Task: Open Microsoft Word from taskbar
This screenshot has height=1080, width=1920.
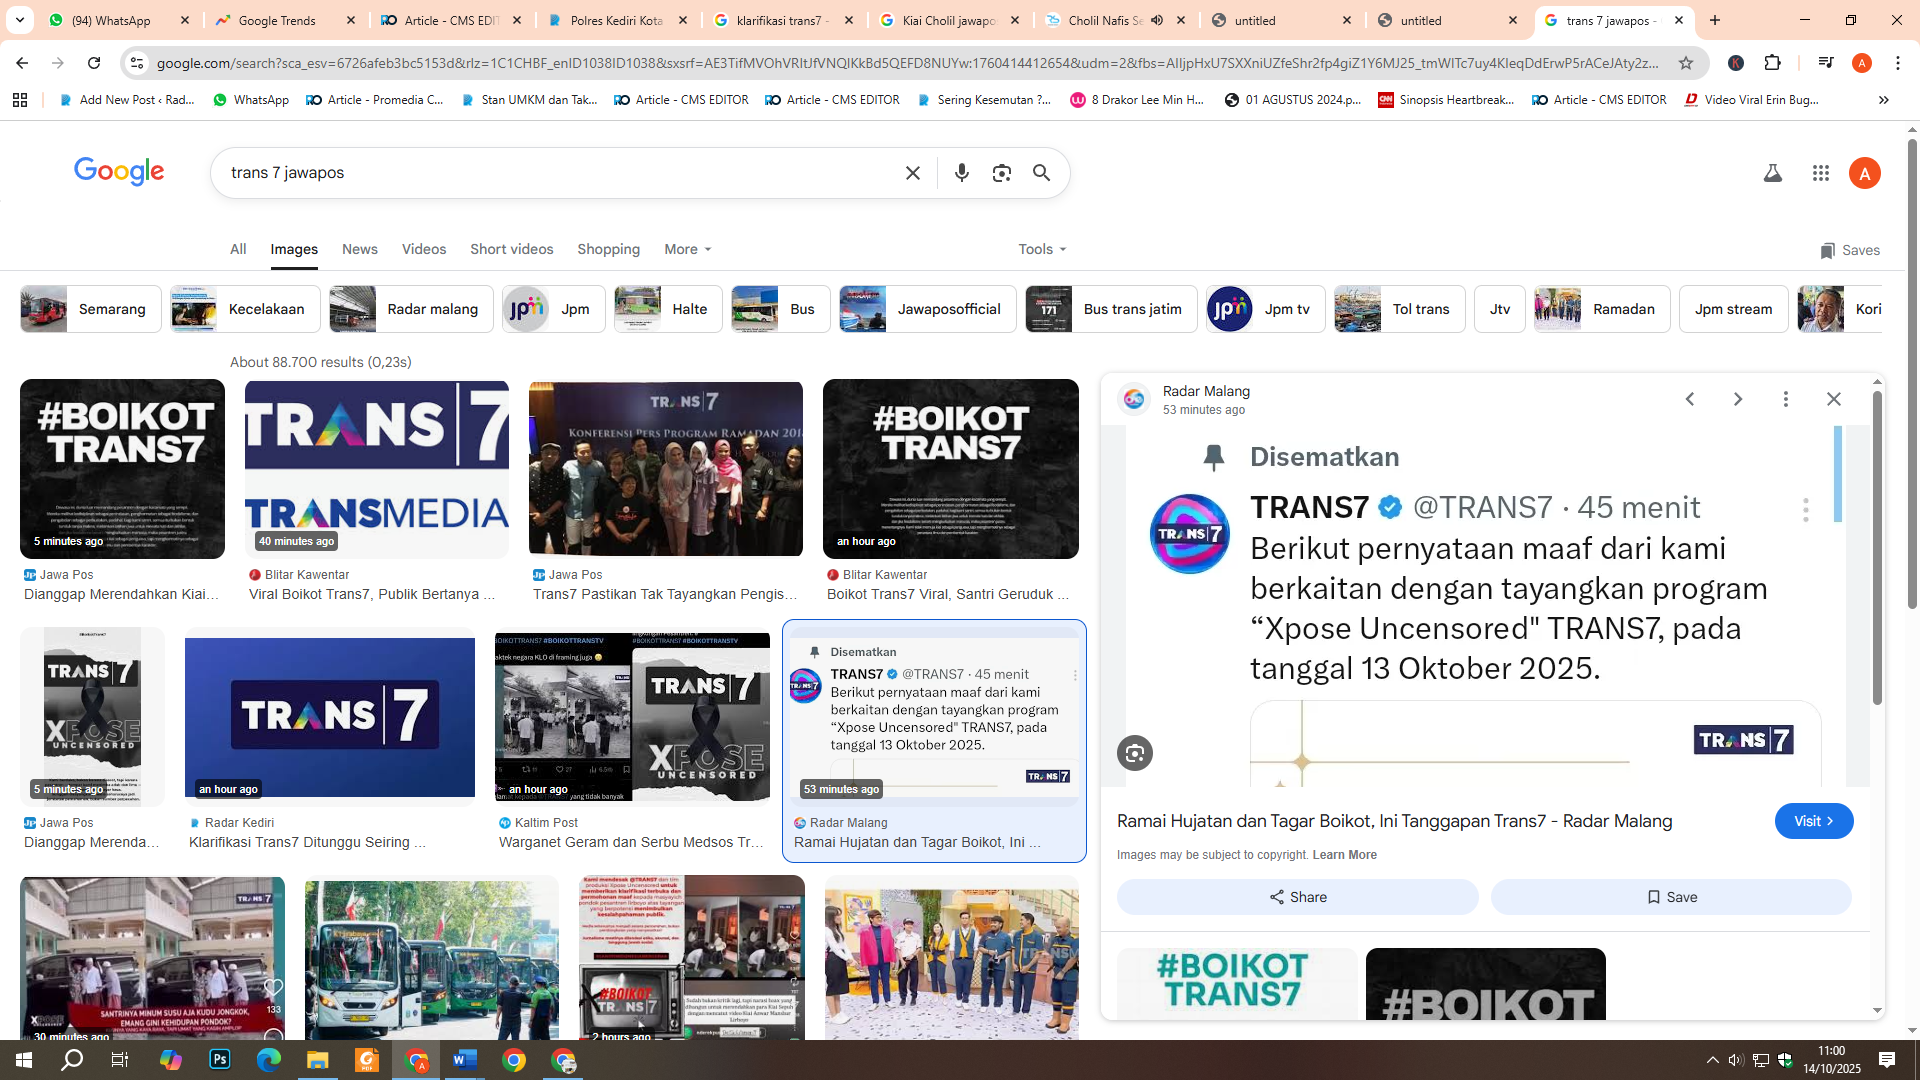Action: [465, 1060]
